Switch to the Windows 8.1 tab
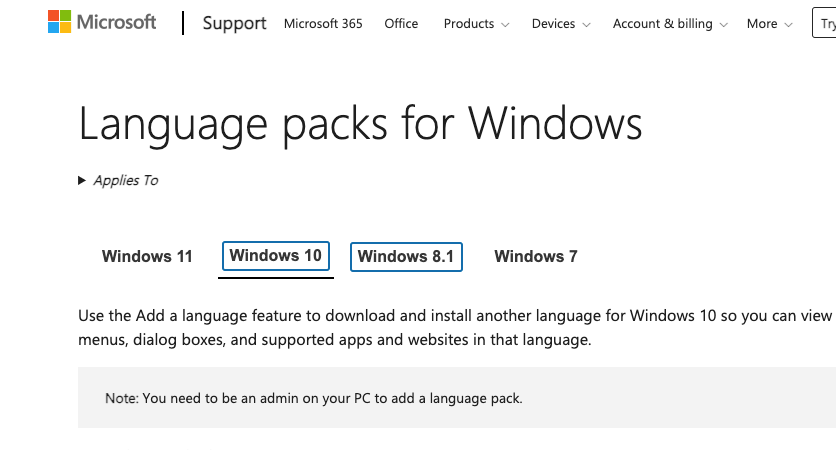 (x=405, y=256)
